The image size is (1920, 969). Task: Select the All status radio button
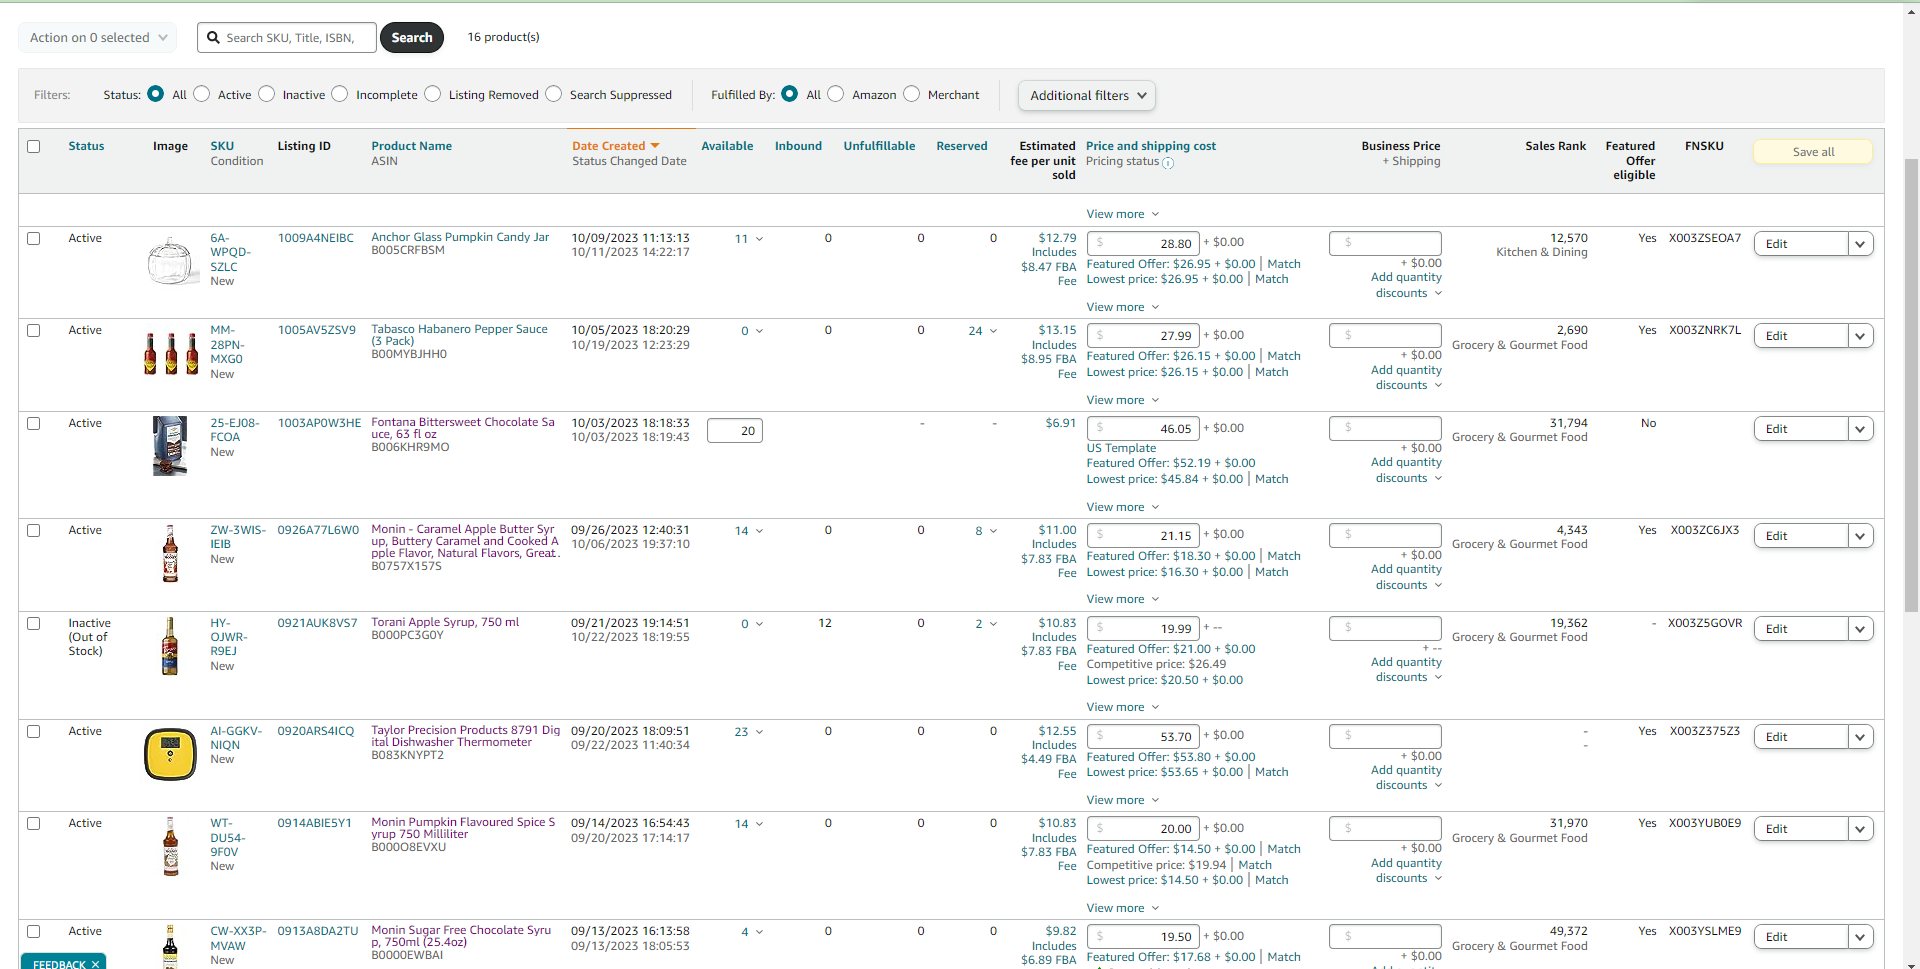[x=155, y=94]
